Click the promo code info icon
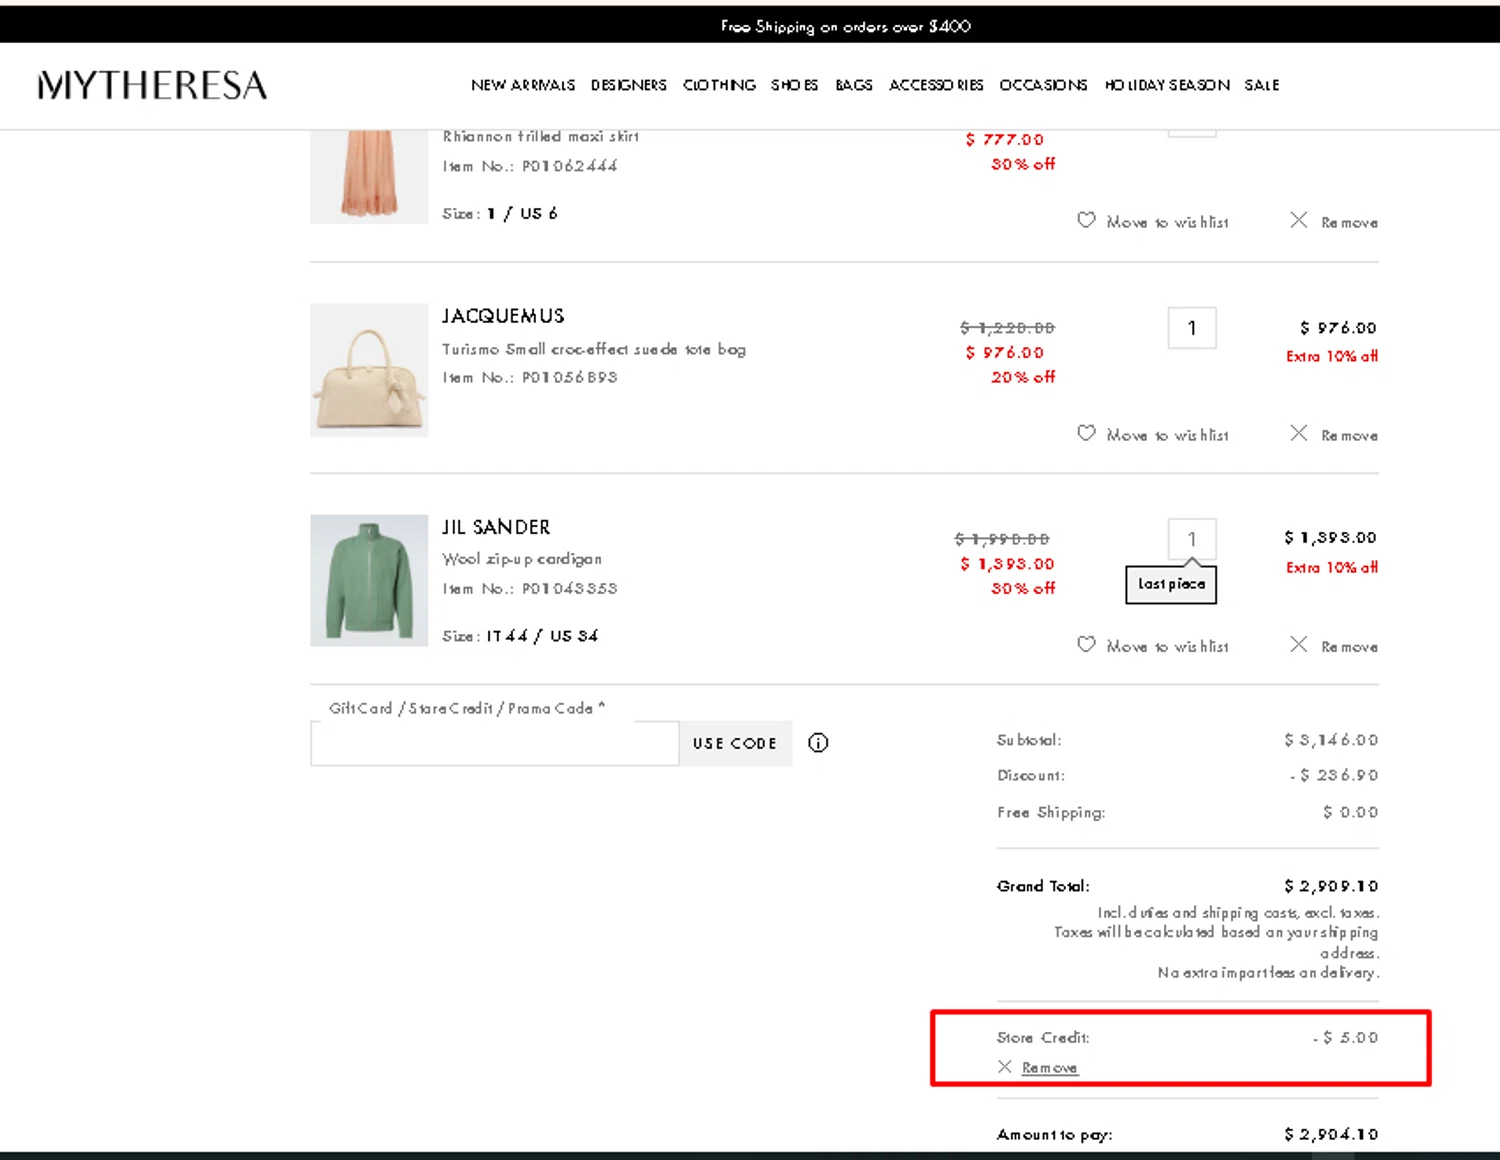This screenshot has width=1500, height=1160. click(x=818, y=743)
